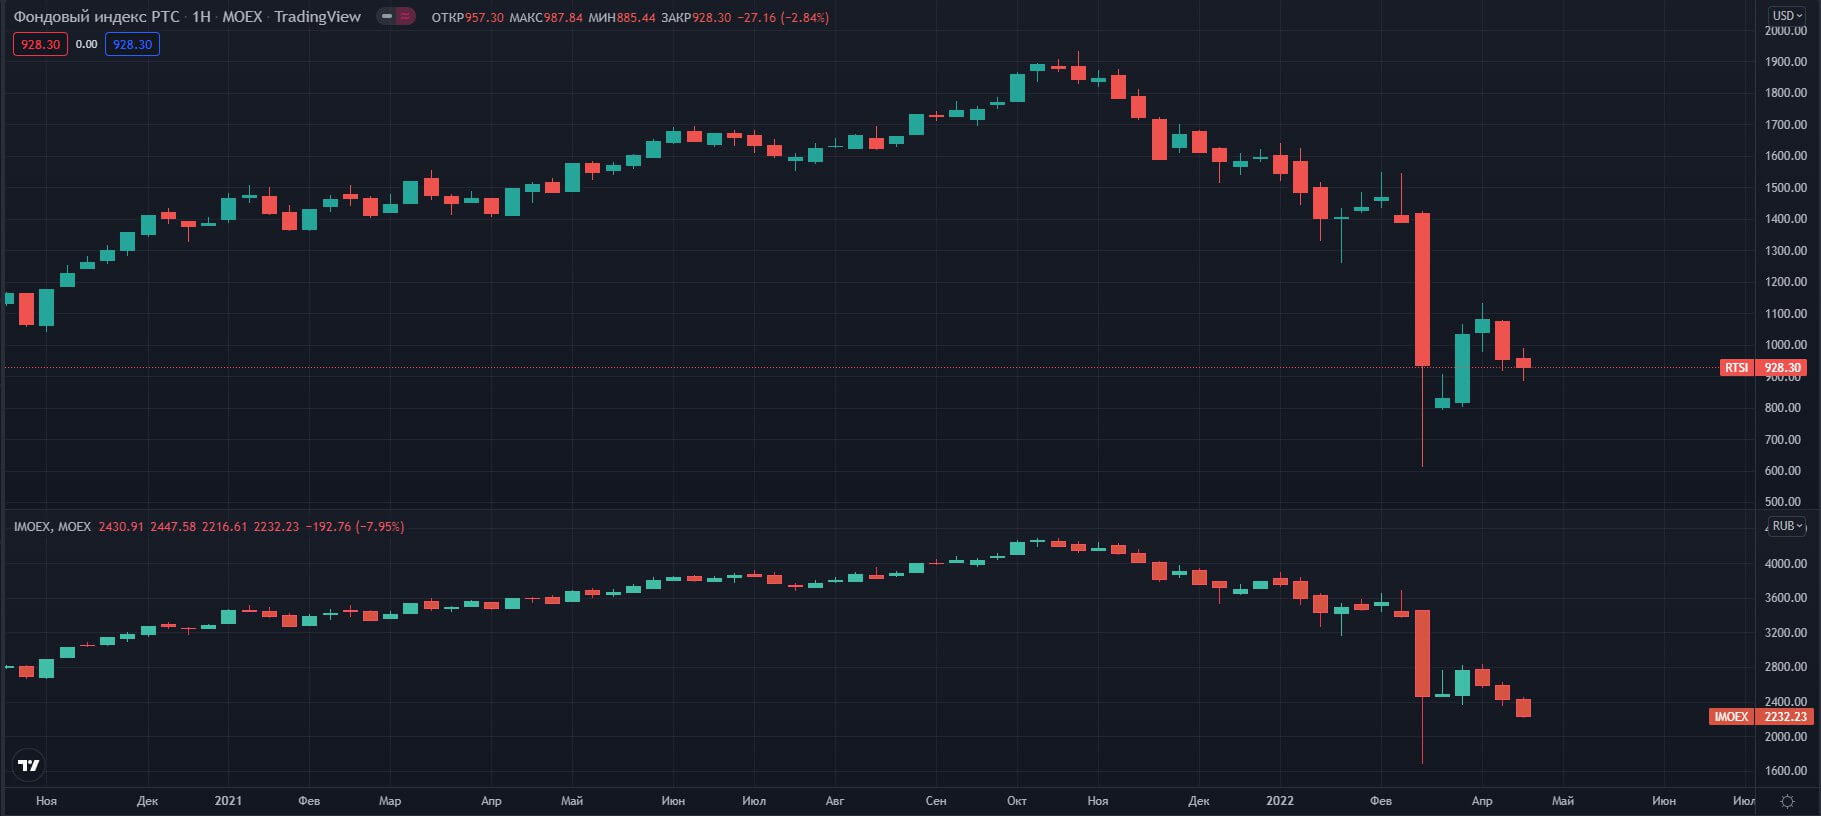Click ОТКР957.30 open value in legend
1821x816 pixels.
(467, 17)
